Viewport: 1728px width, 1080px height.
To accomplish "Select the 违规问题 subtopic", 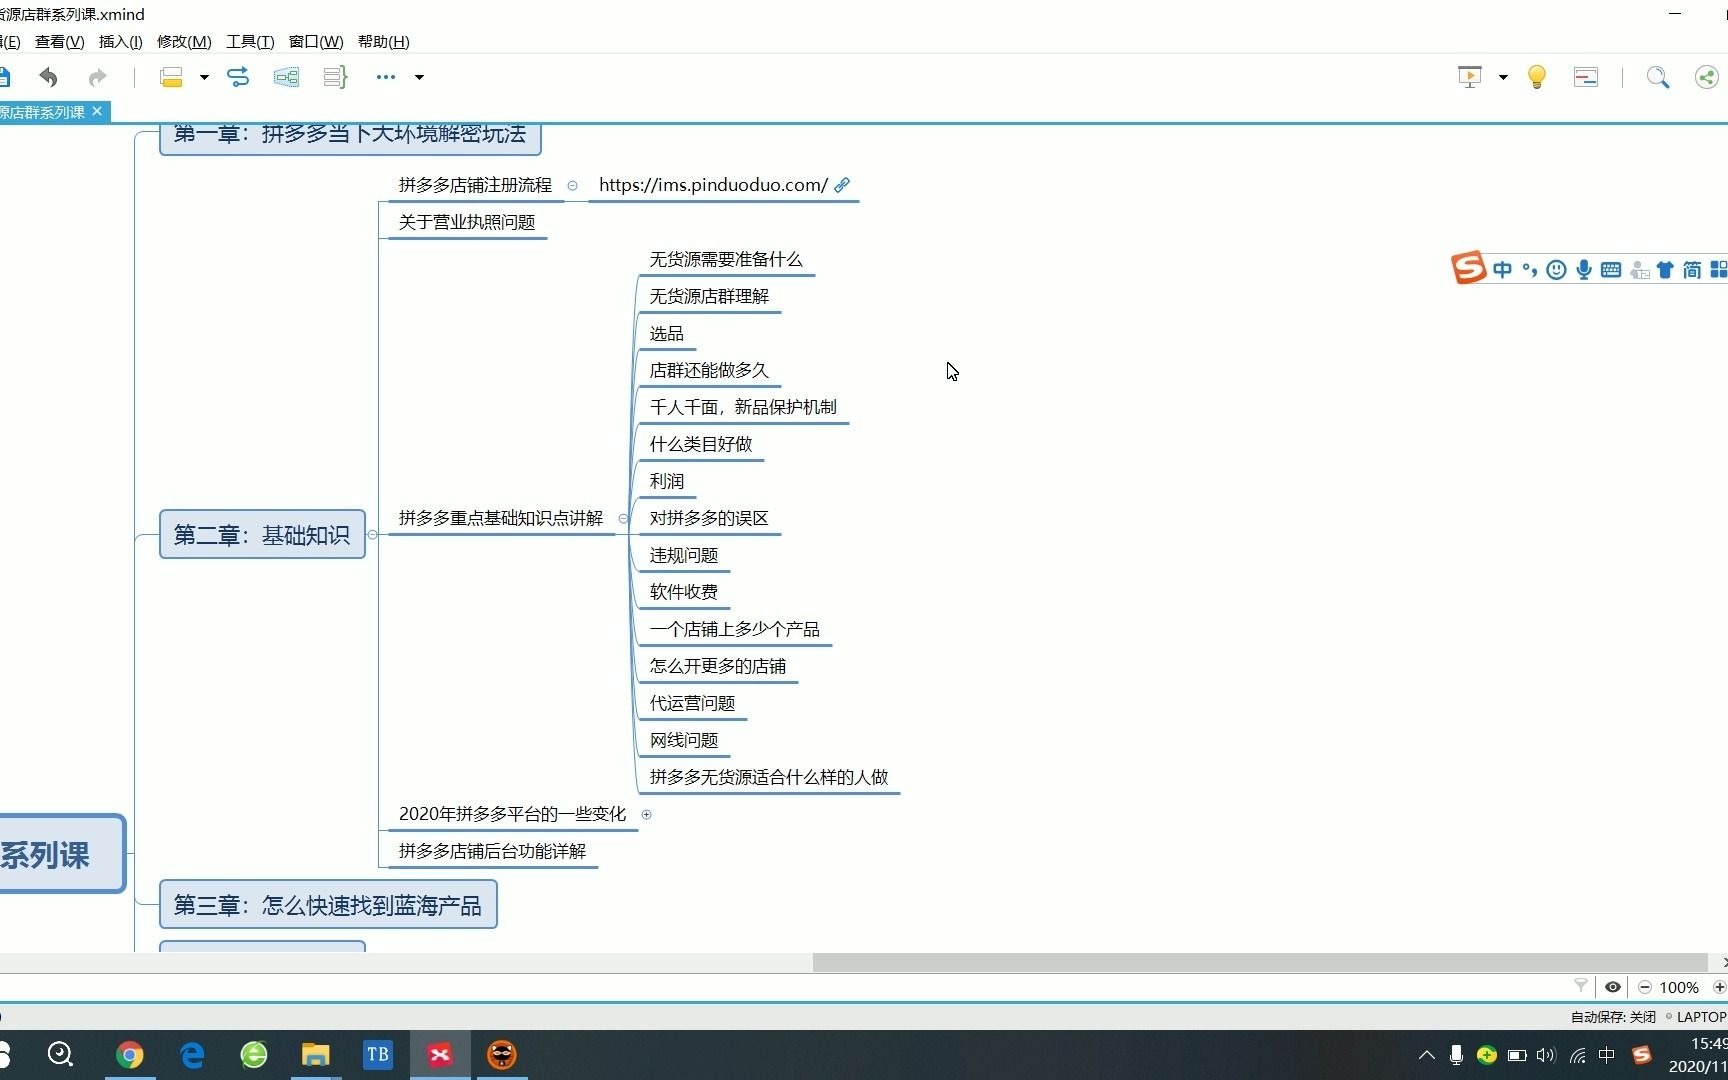I will (684, 555).
